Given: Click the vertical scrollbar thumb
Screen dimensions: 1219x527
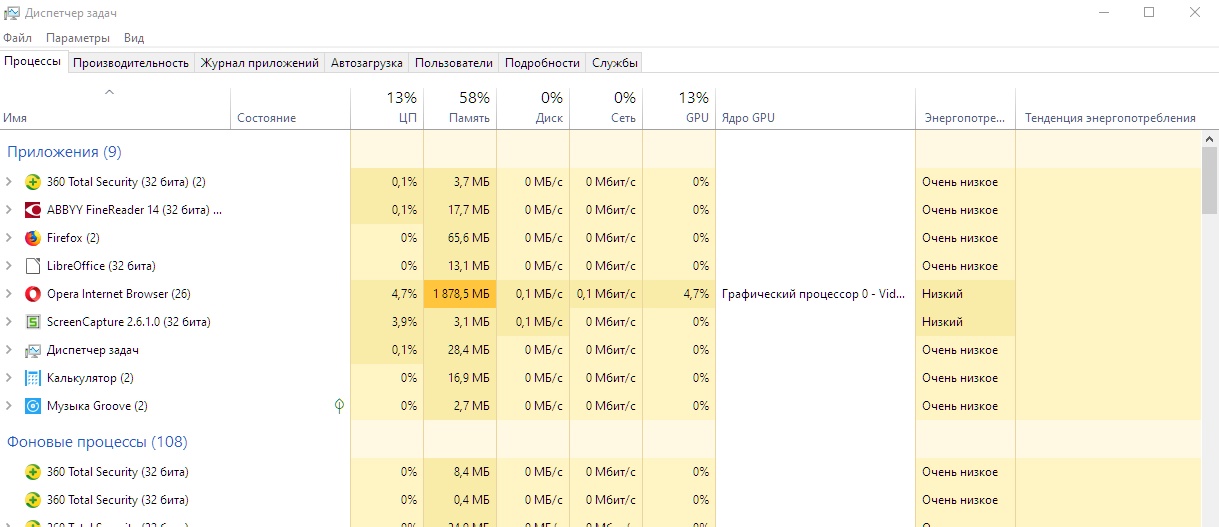Looking at the screenshot, I should click(x=1210, y=180).
